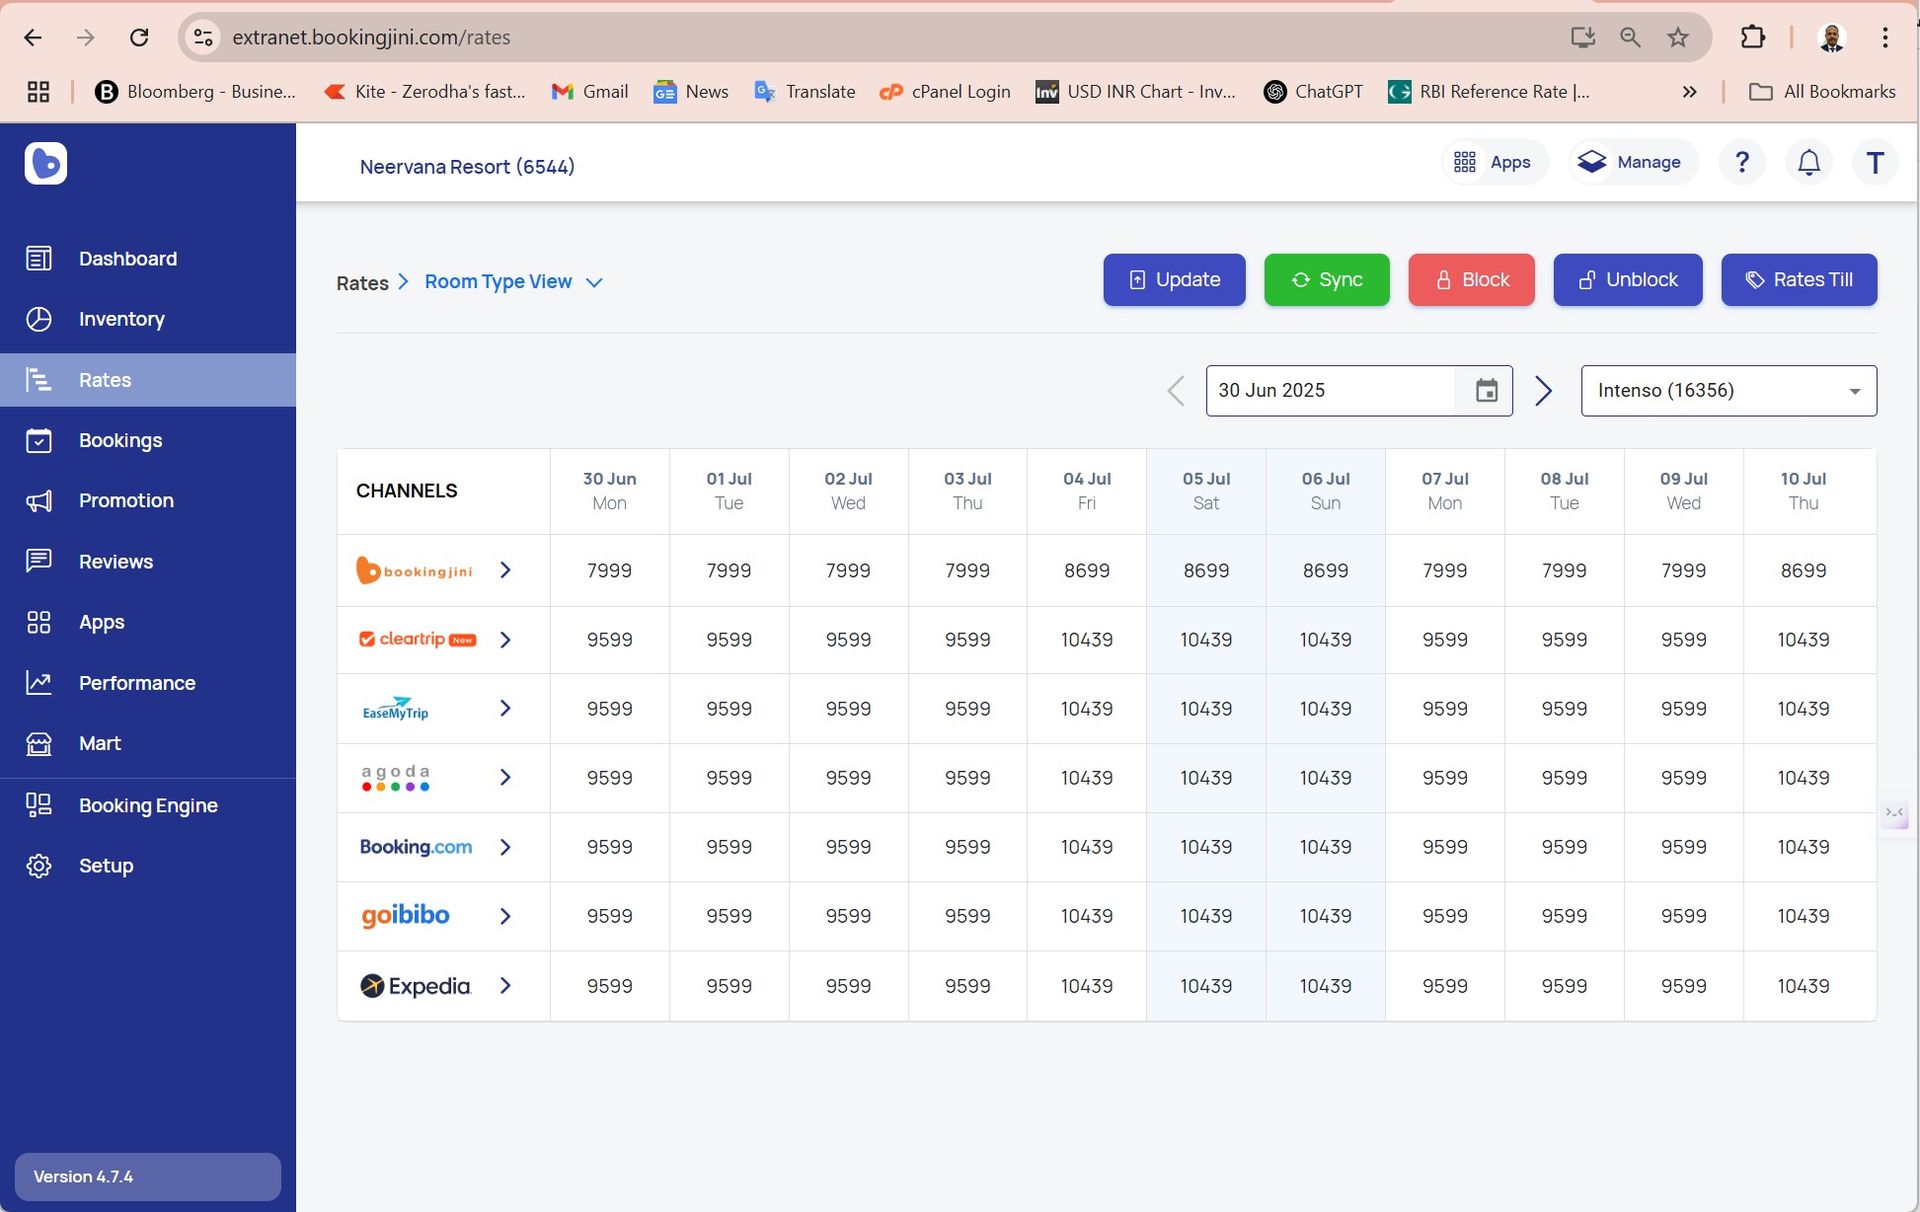Open the notifications bell icon
1920x1212 pixels.
click(x=1808, y=162)
